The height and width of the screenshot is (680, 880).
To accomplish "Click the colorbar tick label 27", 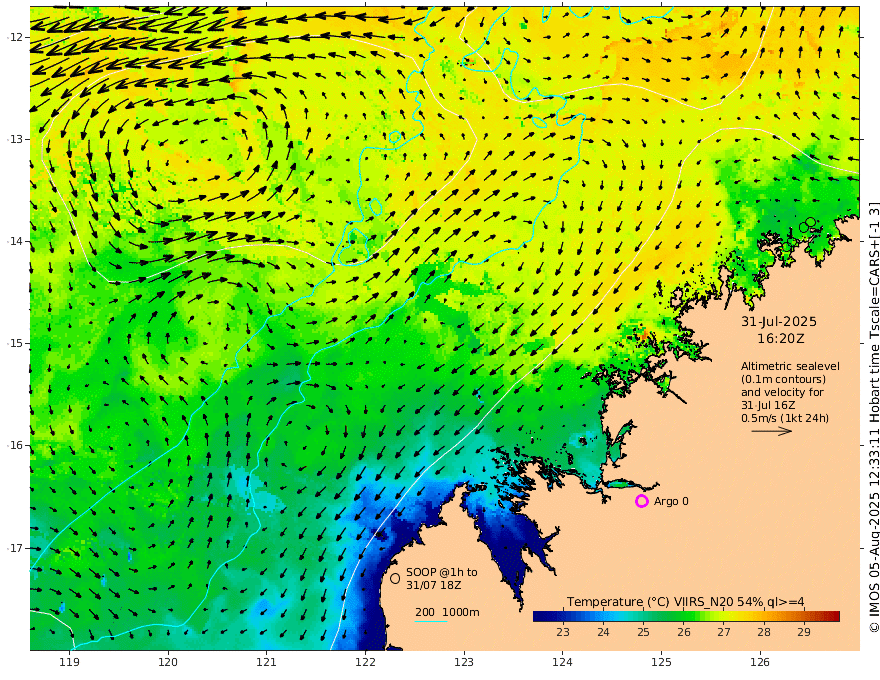I will [723, 632].
